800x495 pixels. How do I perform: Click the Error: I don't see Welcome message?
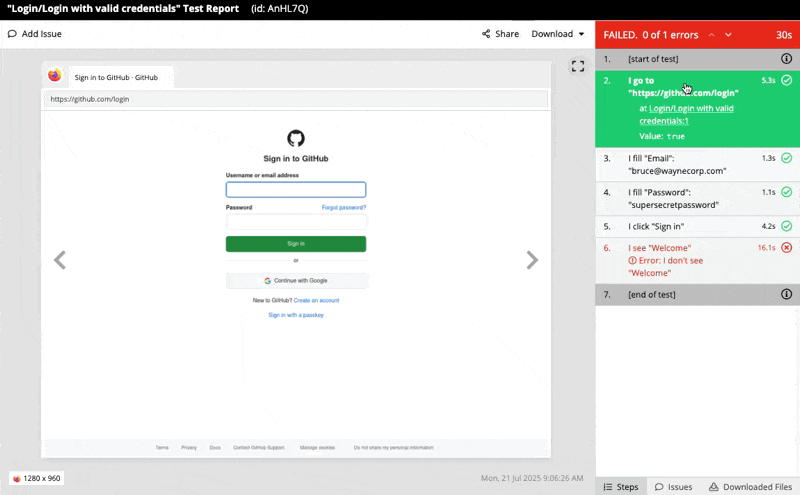(666, 266)
